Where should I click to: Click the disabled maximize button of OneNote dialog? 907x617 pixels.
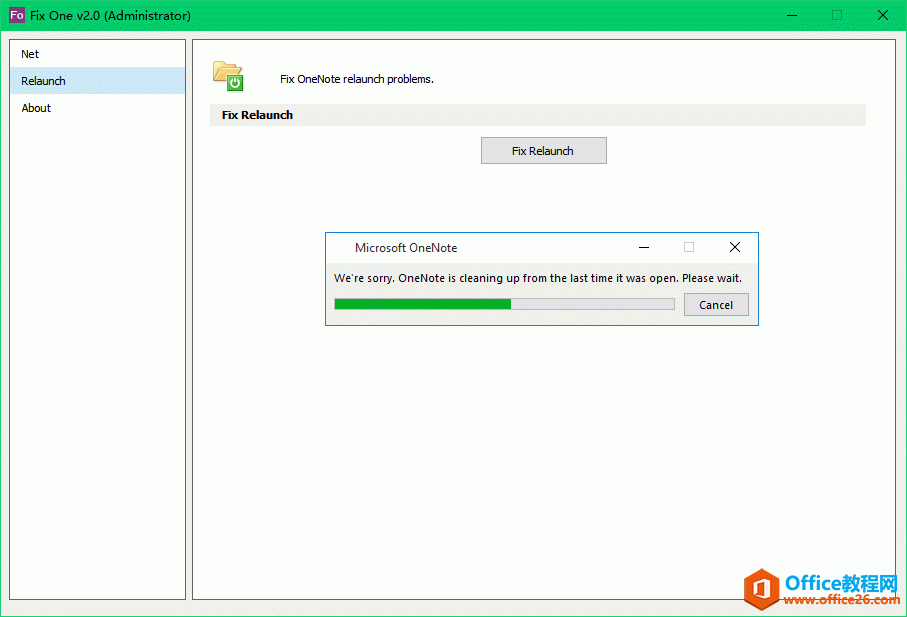pyautogui.click(x=689, y=247)
